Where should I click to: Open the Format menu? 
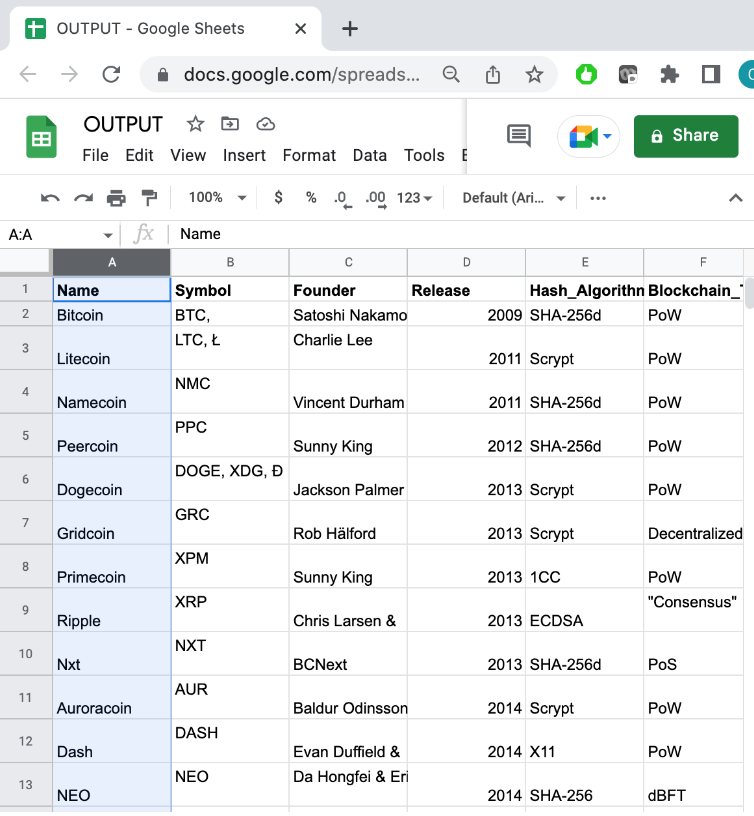pyautogui.click(x=309, y=156)
